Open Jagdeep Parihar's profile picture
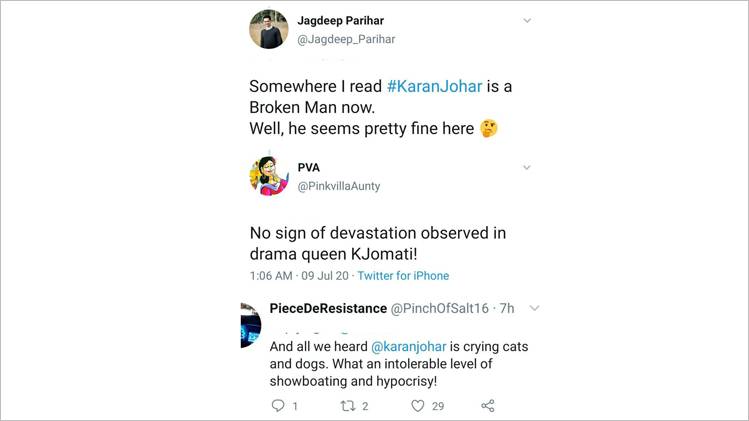The height and width of the screenshot is (421, 749). (268, 30)
